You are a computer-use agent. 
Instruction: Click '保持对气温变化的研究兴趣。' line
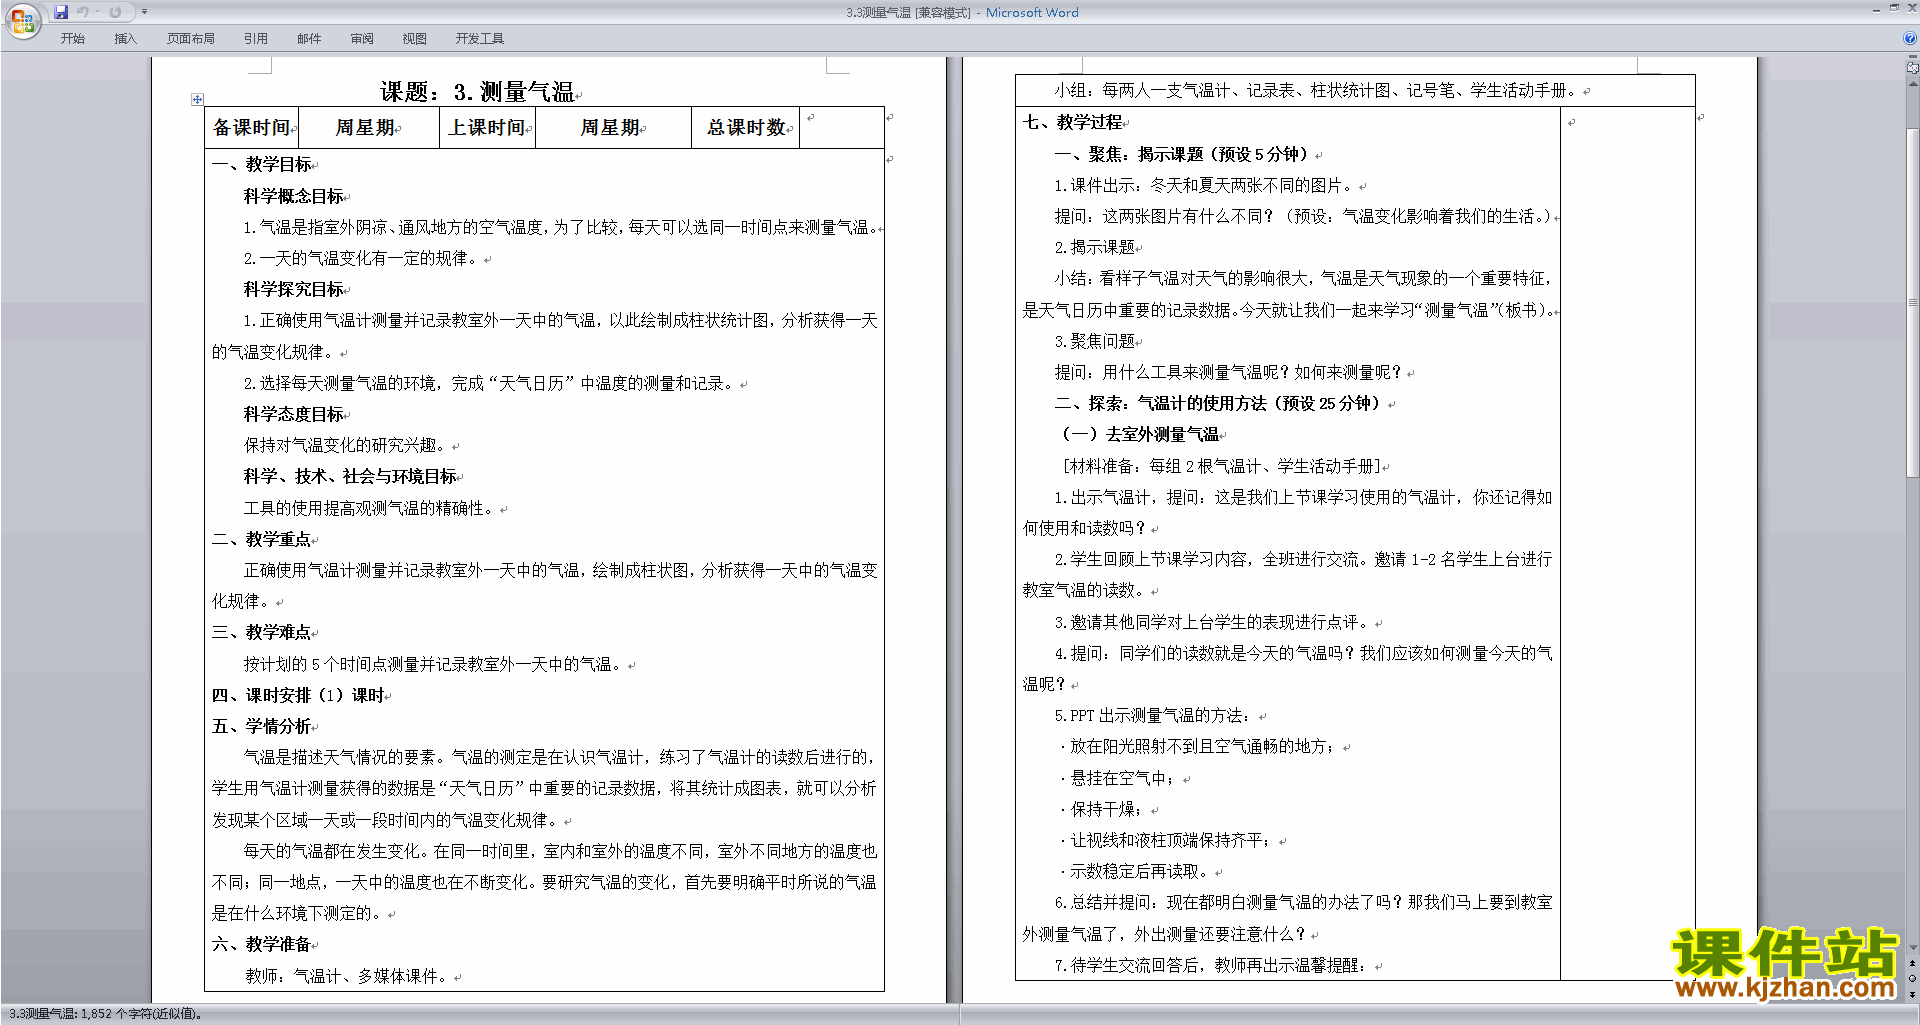(347, 445)
